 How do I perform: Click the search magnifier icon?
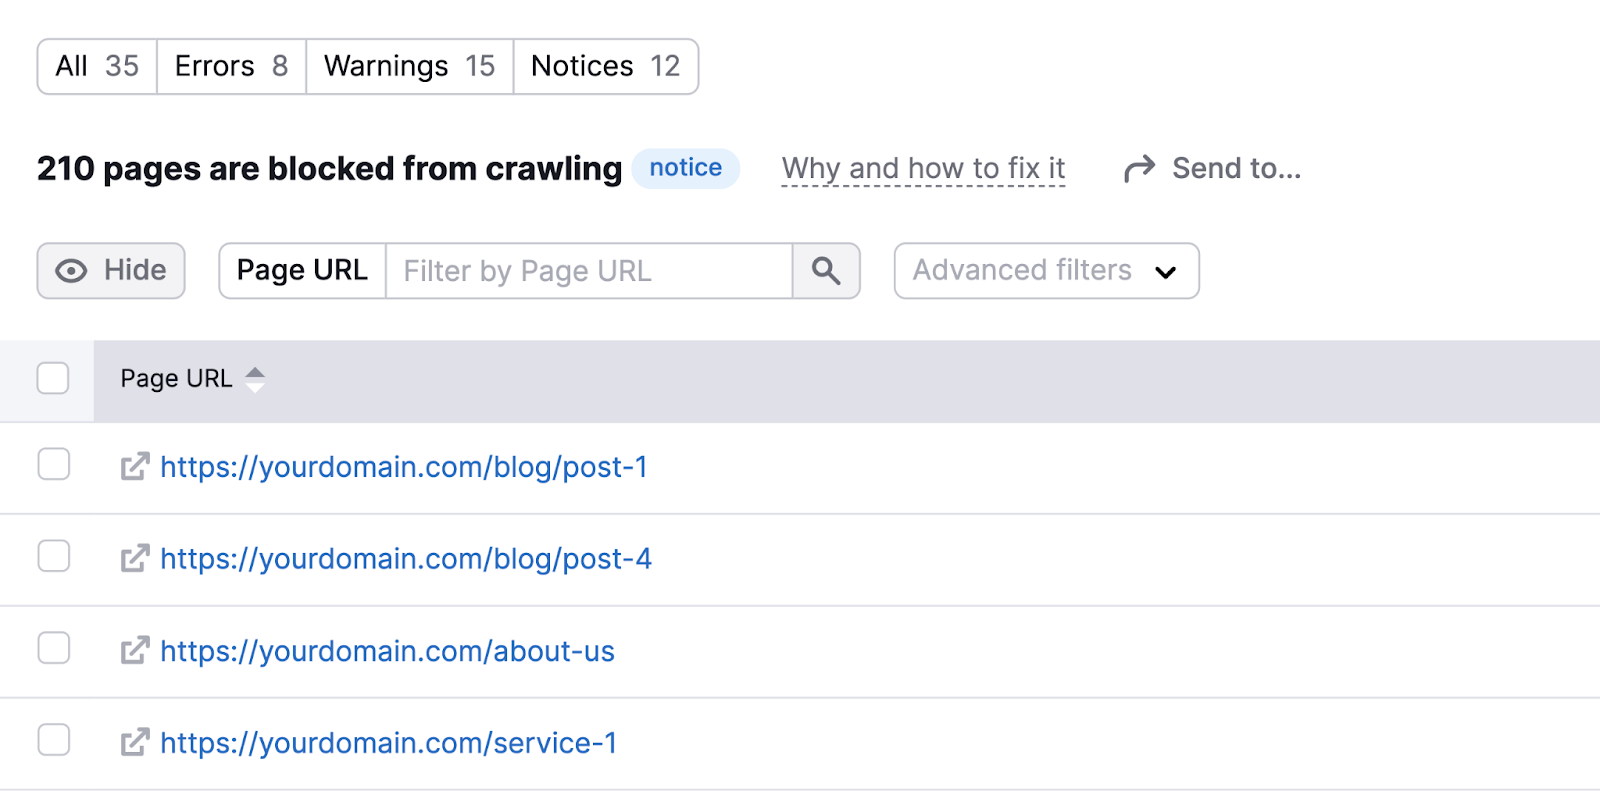coord(826,270)
